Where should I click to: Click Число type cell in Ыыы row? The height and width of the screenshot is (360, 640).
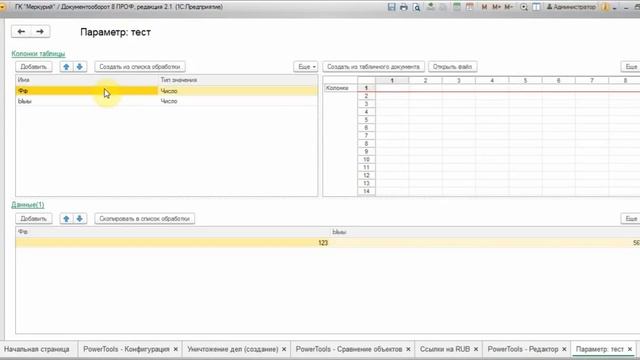click(238, 101)
